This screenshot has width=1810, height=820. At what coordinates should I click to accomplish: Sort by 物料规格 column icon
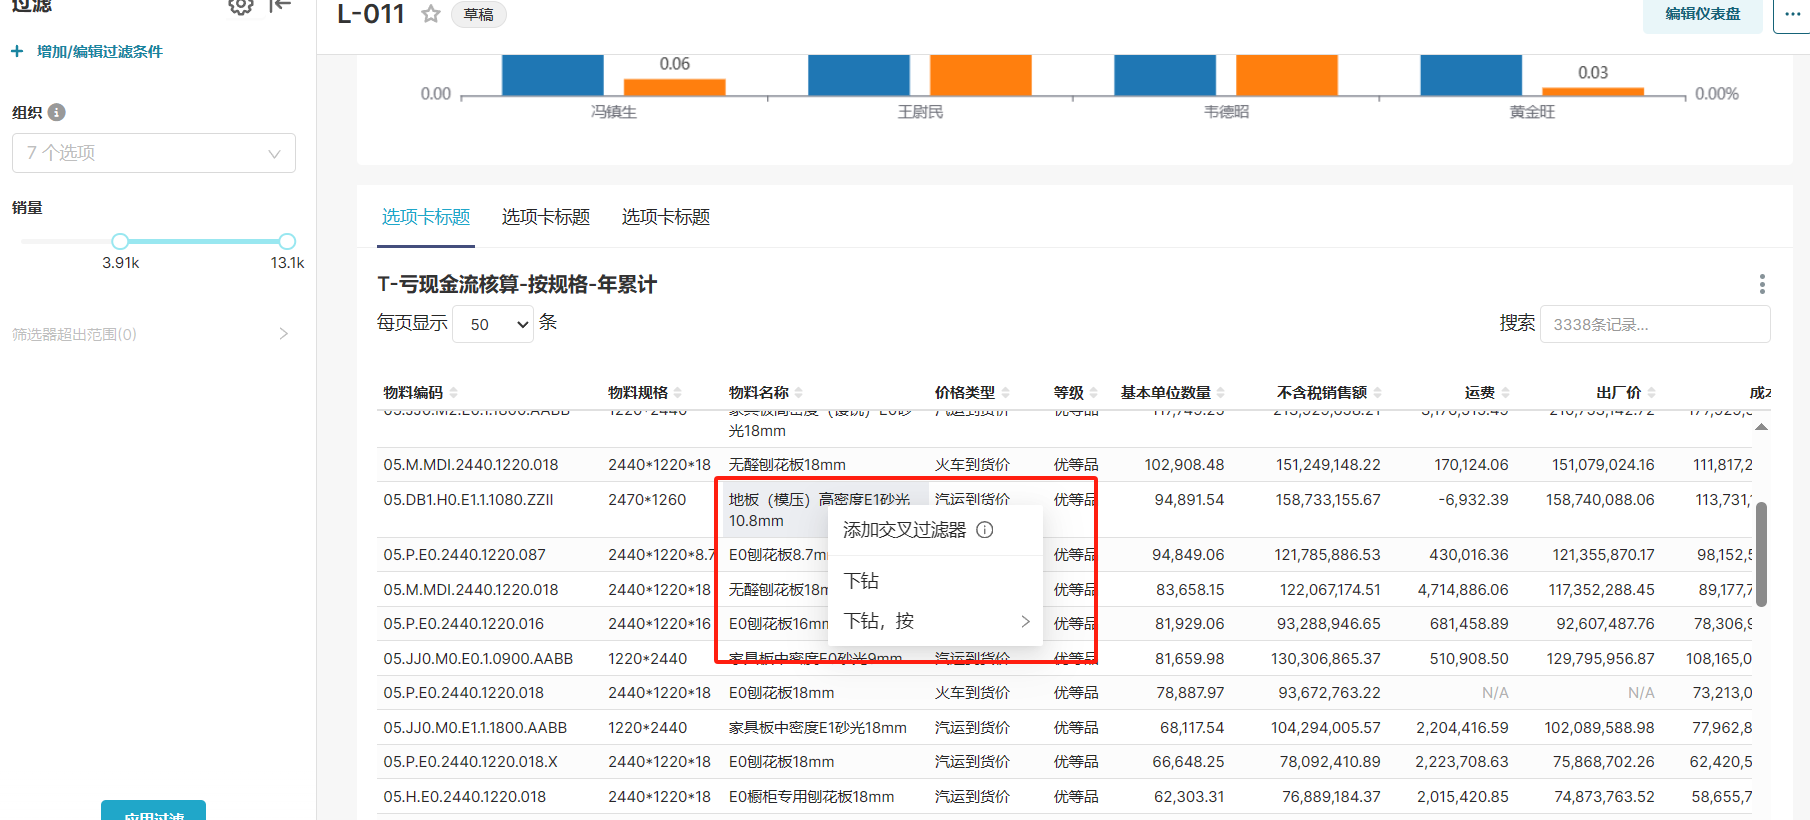coord(678,393)
